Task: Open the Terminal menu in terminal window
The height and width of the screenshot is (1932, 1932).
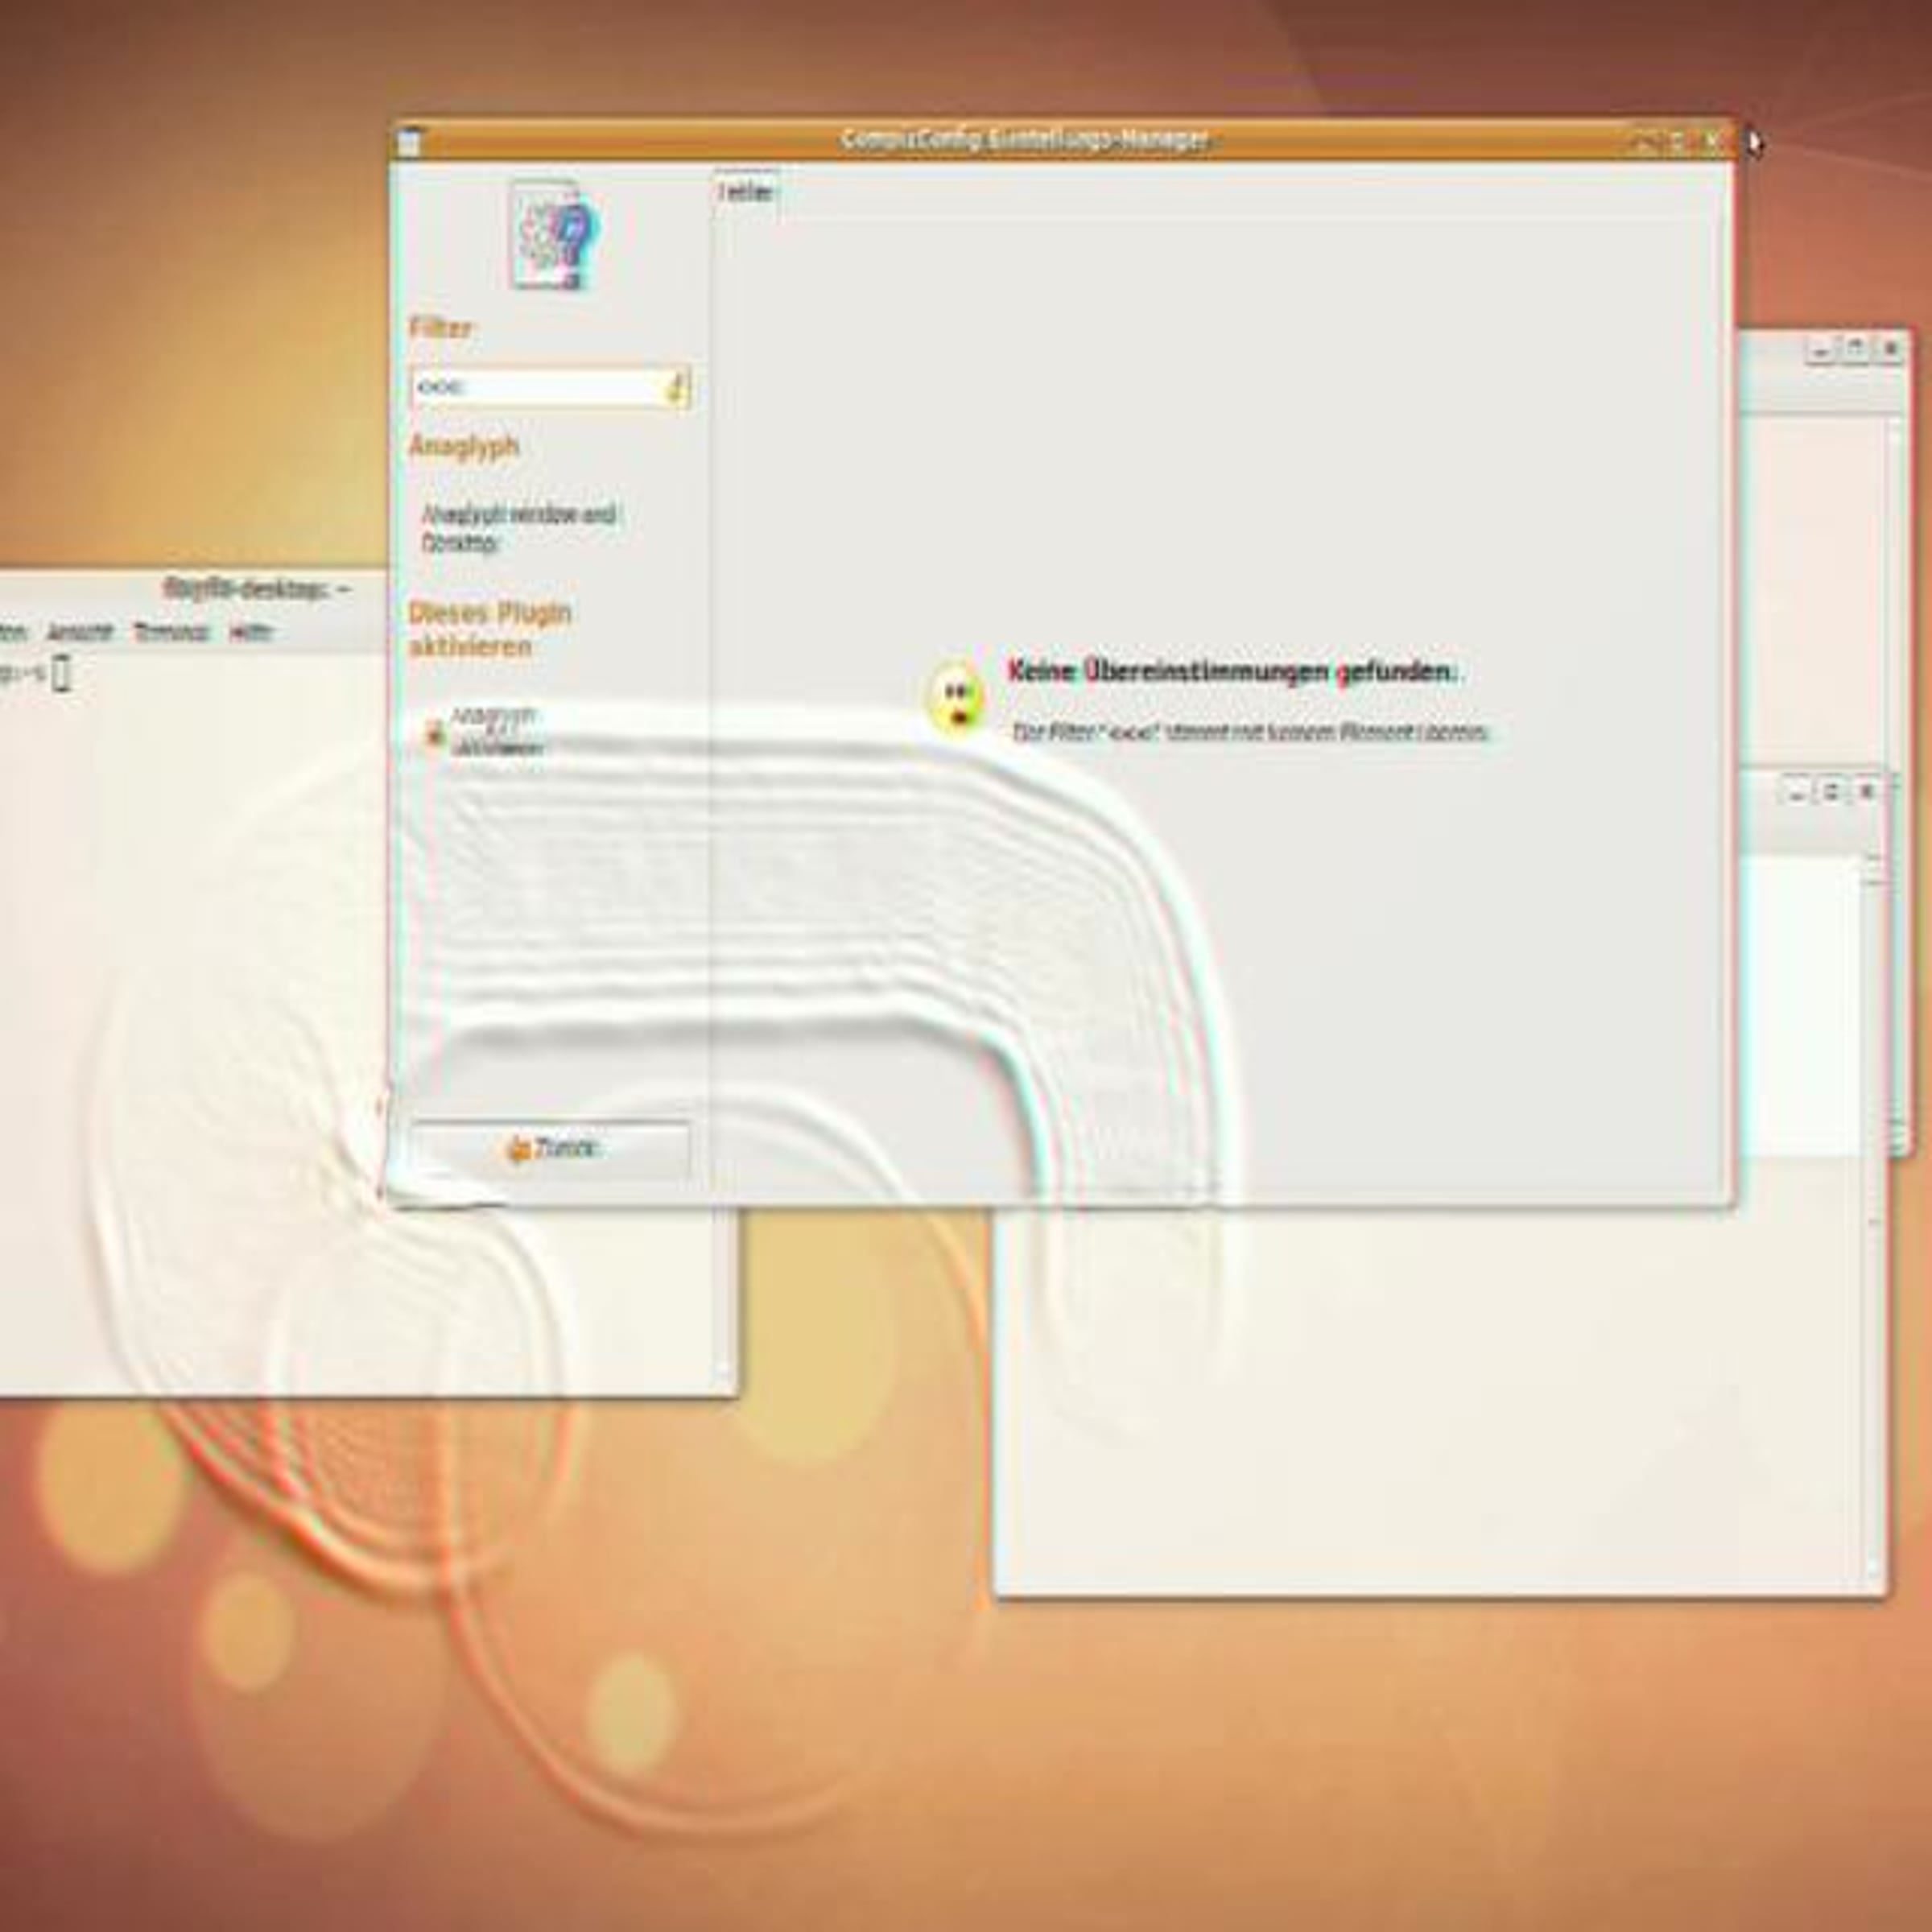Action: coord(171,632)
